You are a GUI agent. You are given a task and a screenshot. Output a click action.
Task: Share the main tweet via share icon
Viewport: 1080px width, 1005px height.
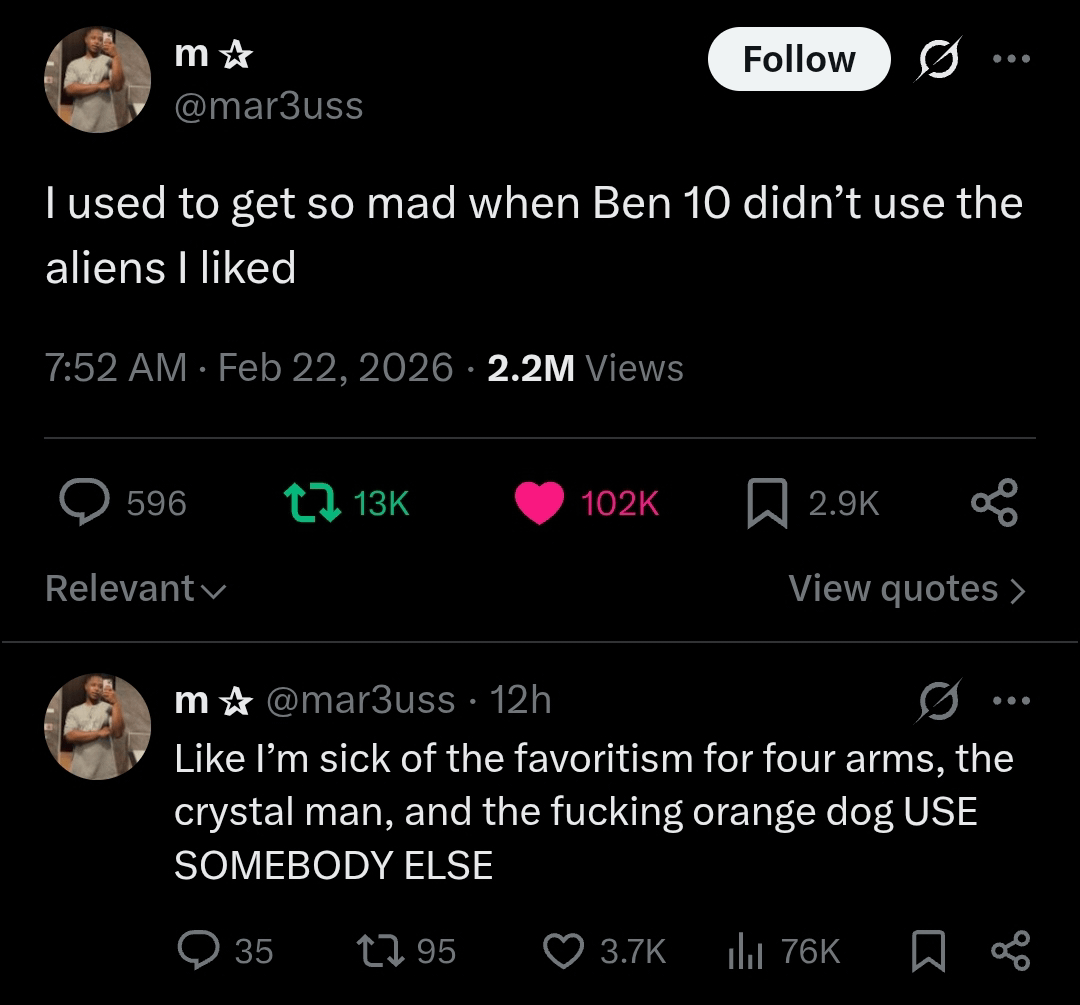(x=995, y=502)
